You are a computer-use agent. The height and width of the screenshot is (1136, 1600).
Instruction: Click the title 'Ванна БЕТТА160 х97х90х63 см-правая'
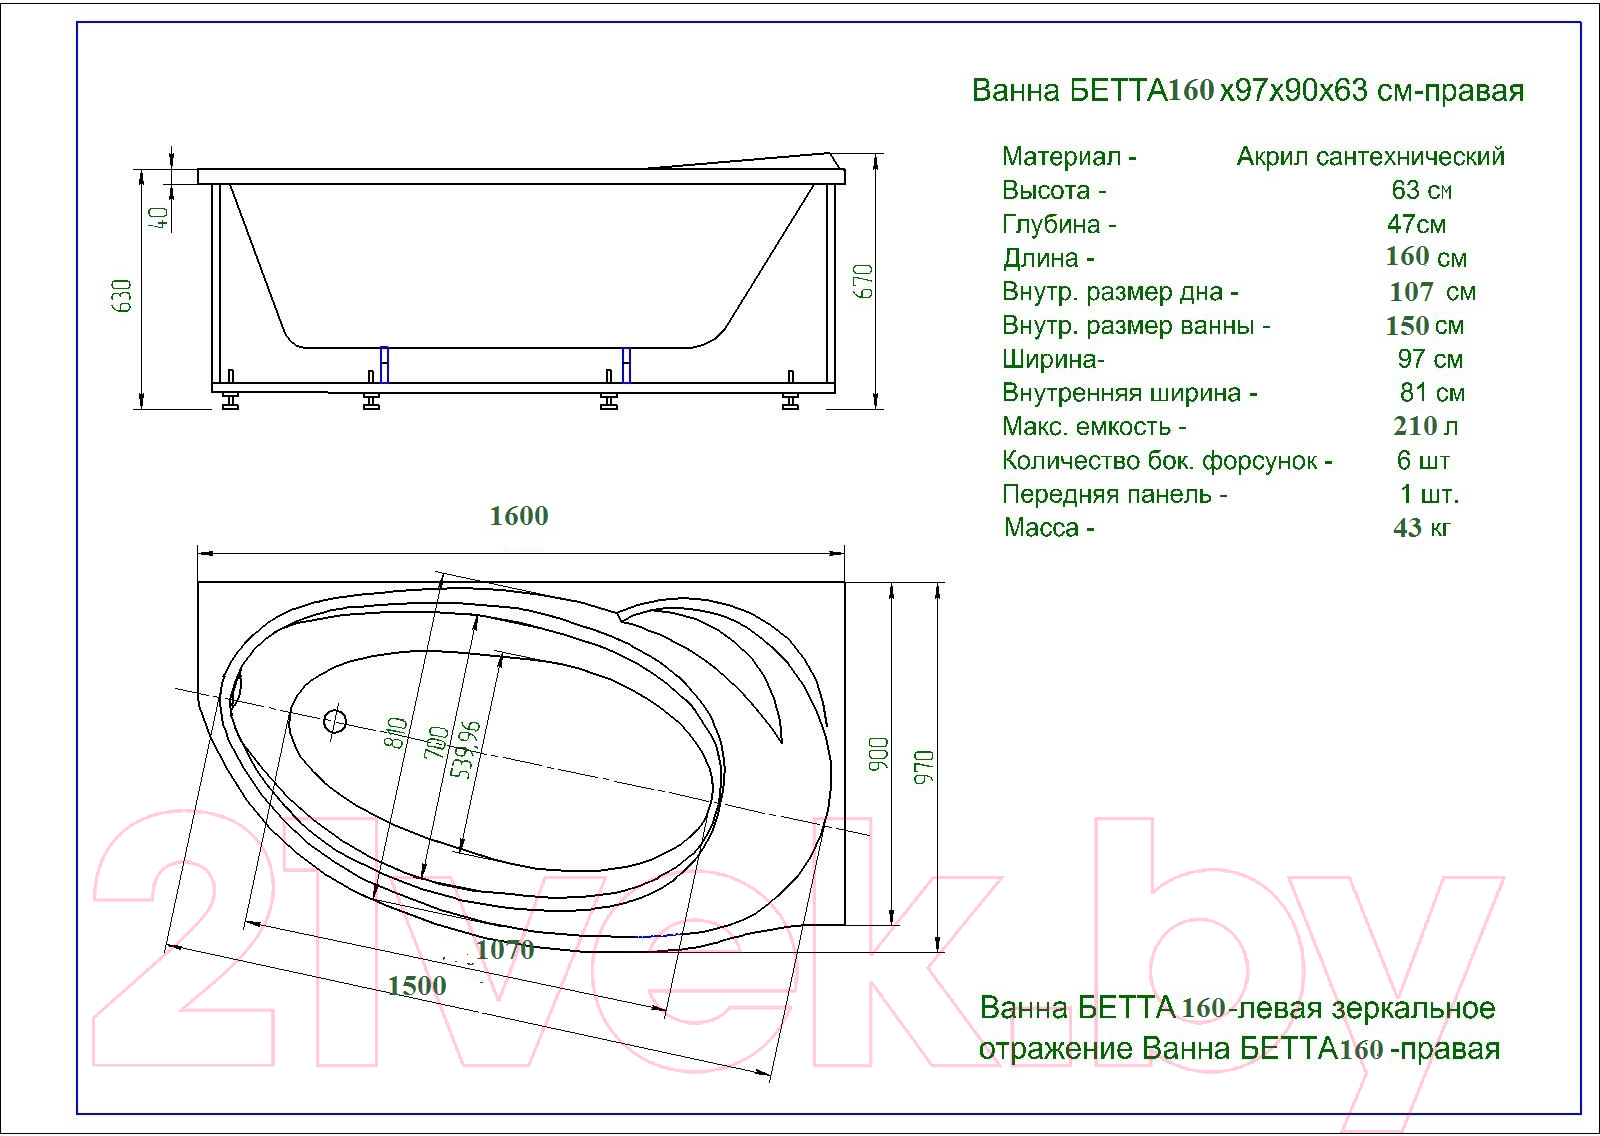(x=1248, y=90)
